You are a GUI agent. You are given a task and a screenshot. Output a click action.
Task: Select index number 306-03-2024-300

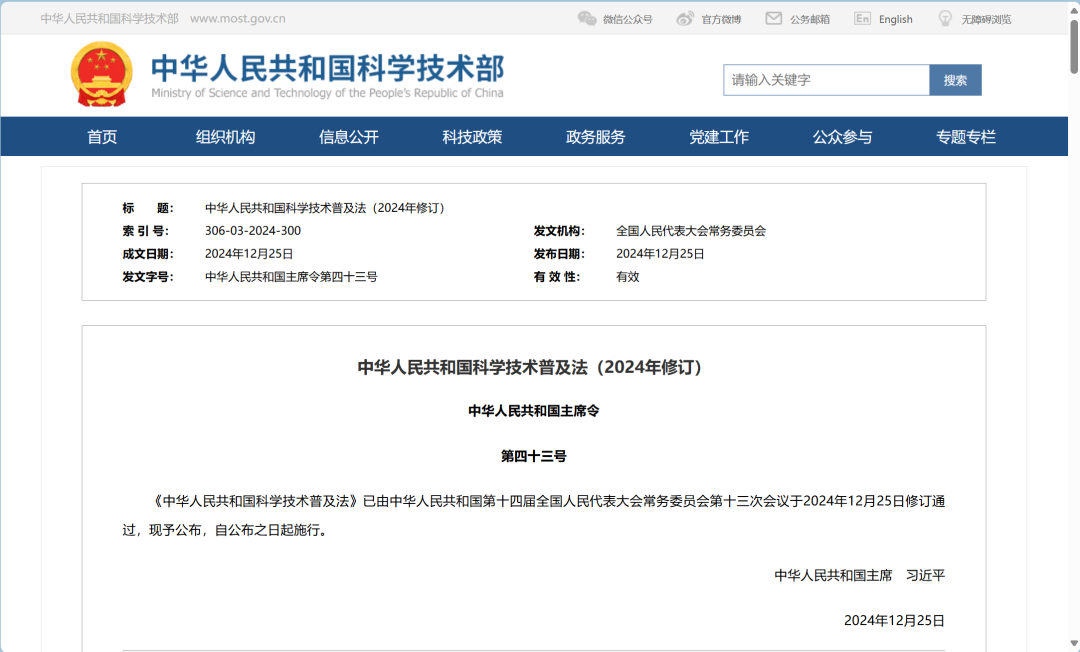tap(253, 231)
